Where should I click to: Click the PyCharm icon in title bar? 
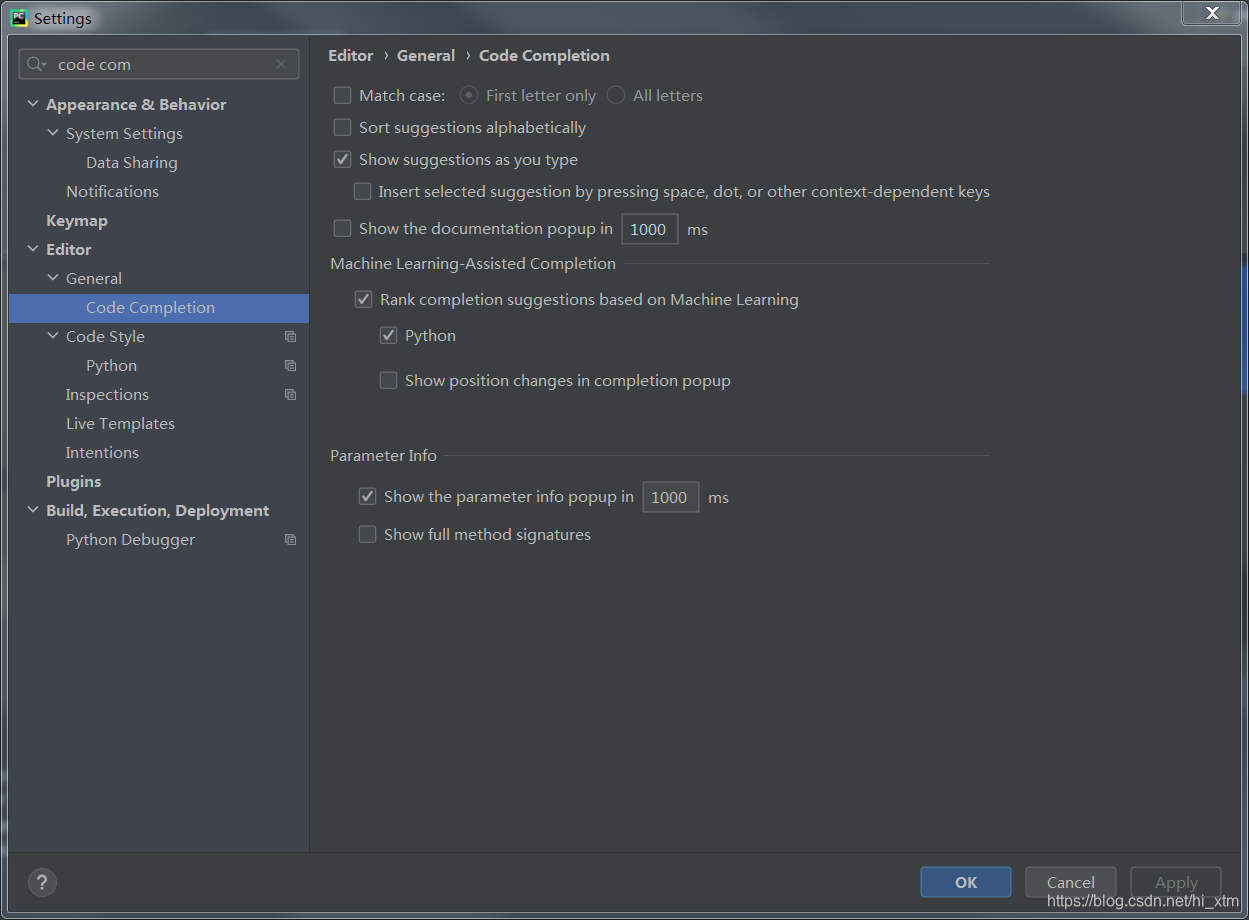[19, 18]
